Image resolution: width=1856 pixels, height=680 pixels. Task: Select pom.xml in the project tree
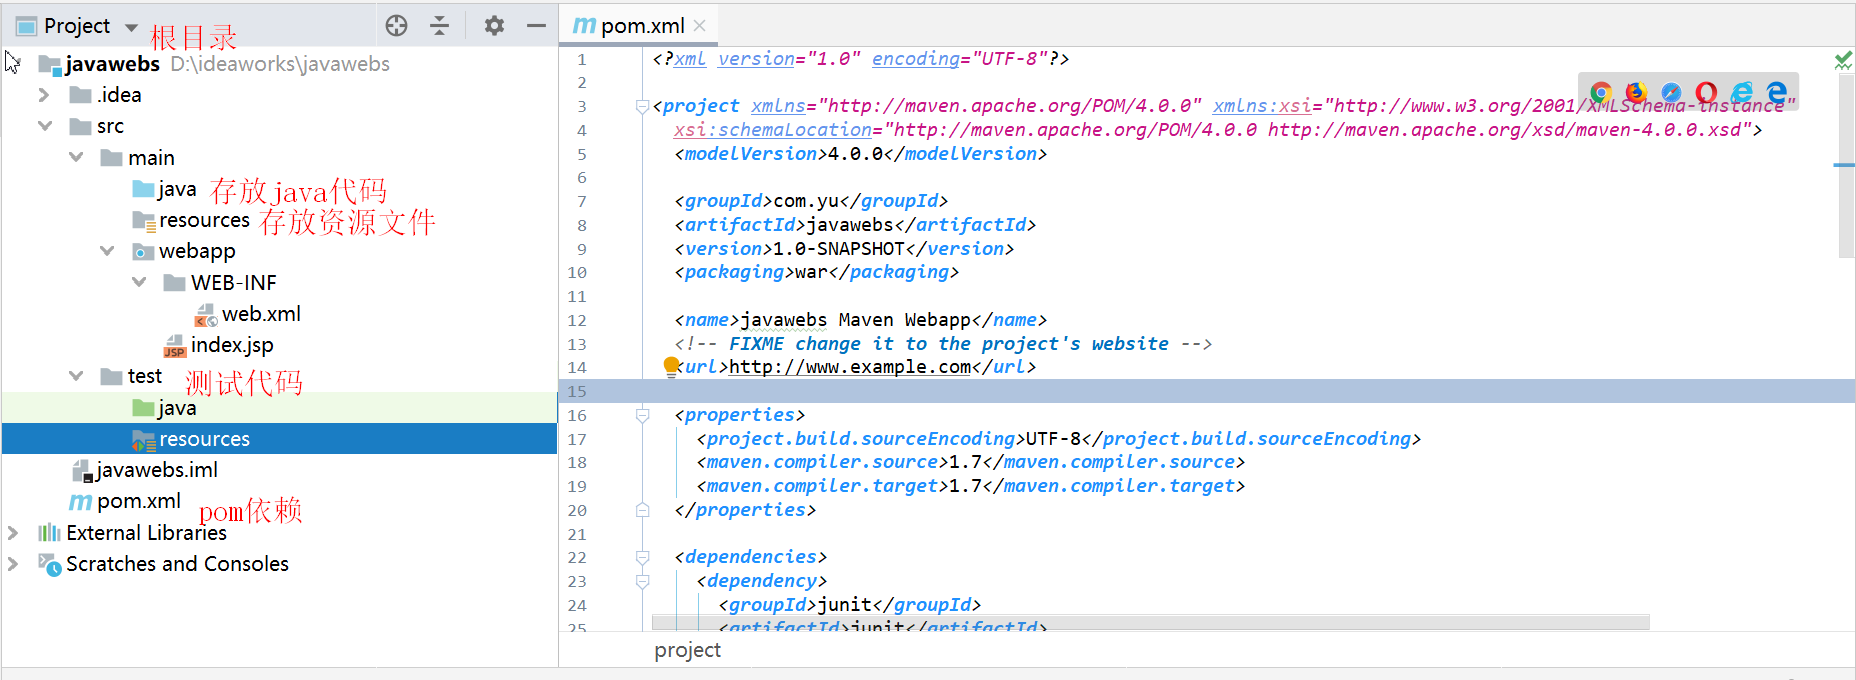coord(139,501)
